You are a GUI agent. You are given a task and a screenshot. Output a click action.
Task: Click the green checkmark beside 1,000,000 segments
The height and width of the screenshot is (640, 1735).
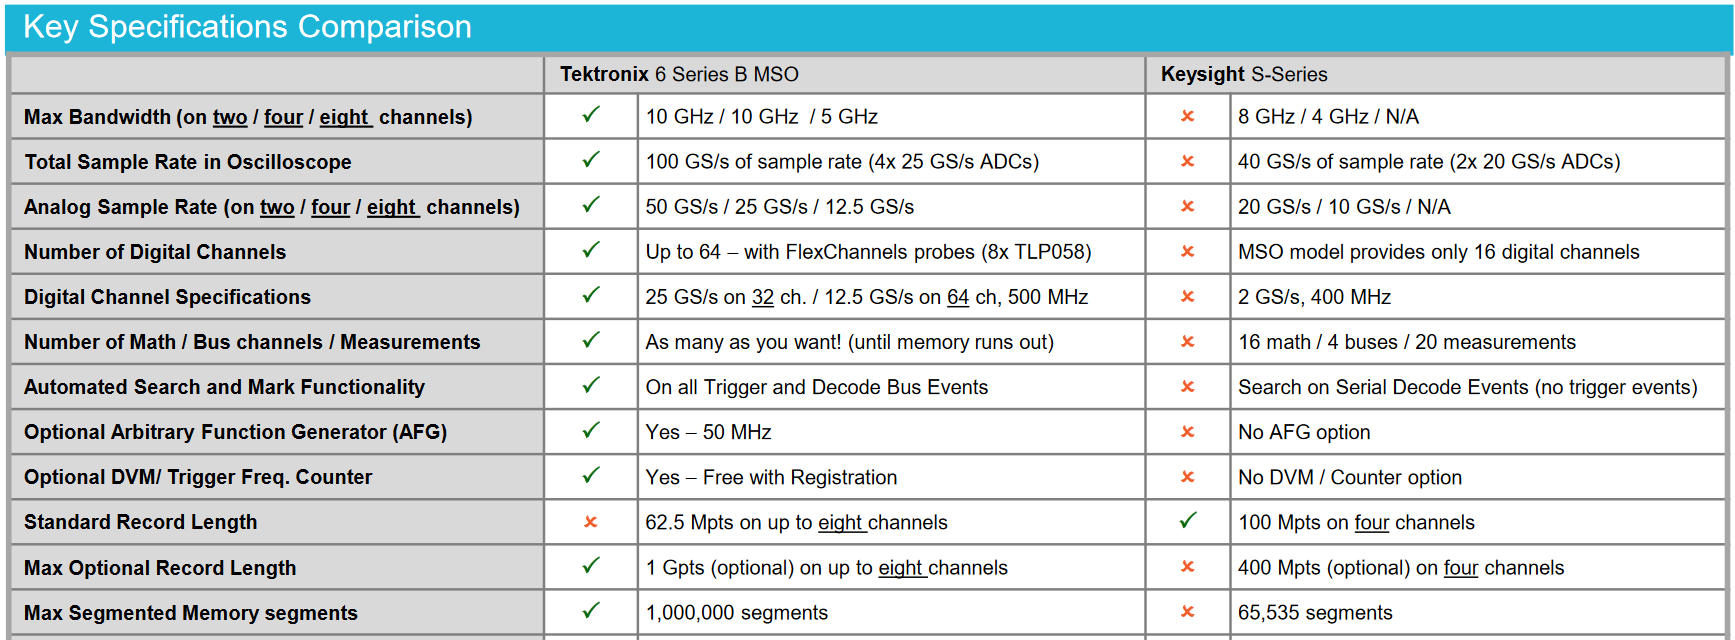point(591,610)
